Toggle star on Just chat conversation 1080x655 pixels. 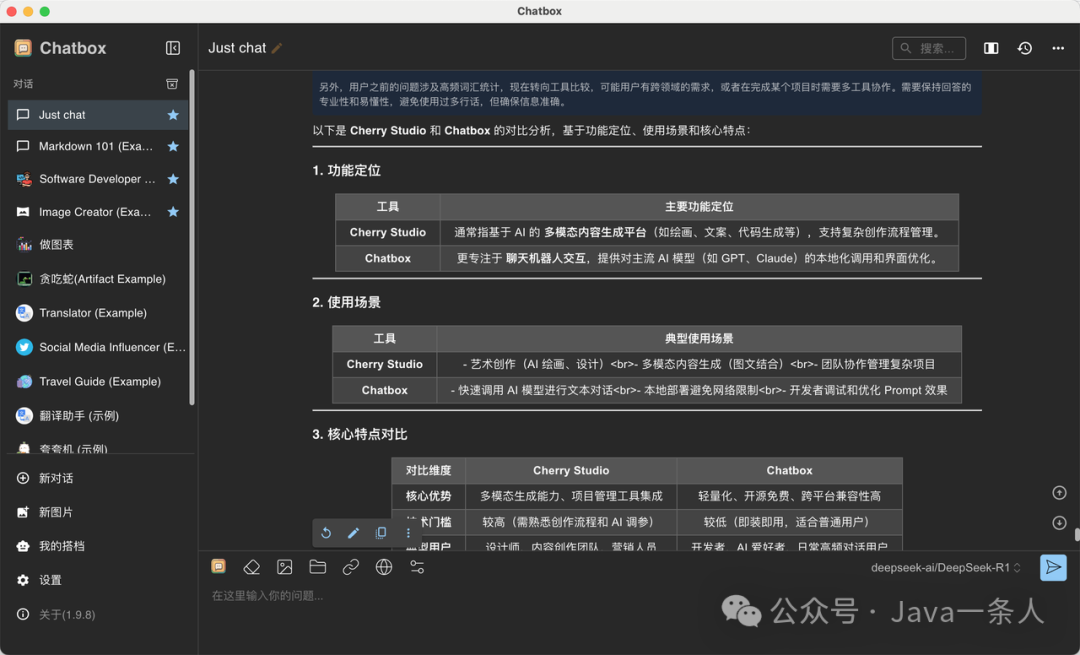(x=173, y=115)
